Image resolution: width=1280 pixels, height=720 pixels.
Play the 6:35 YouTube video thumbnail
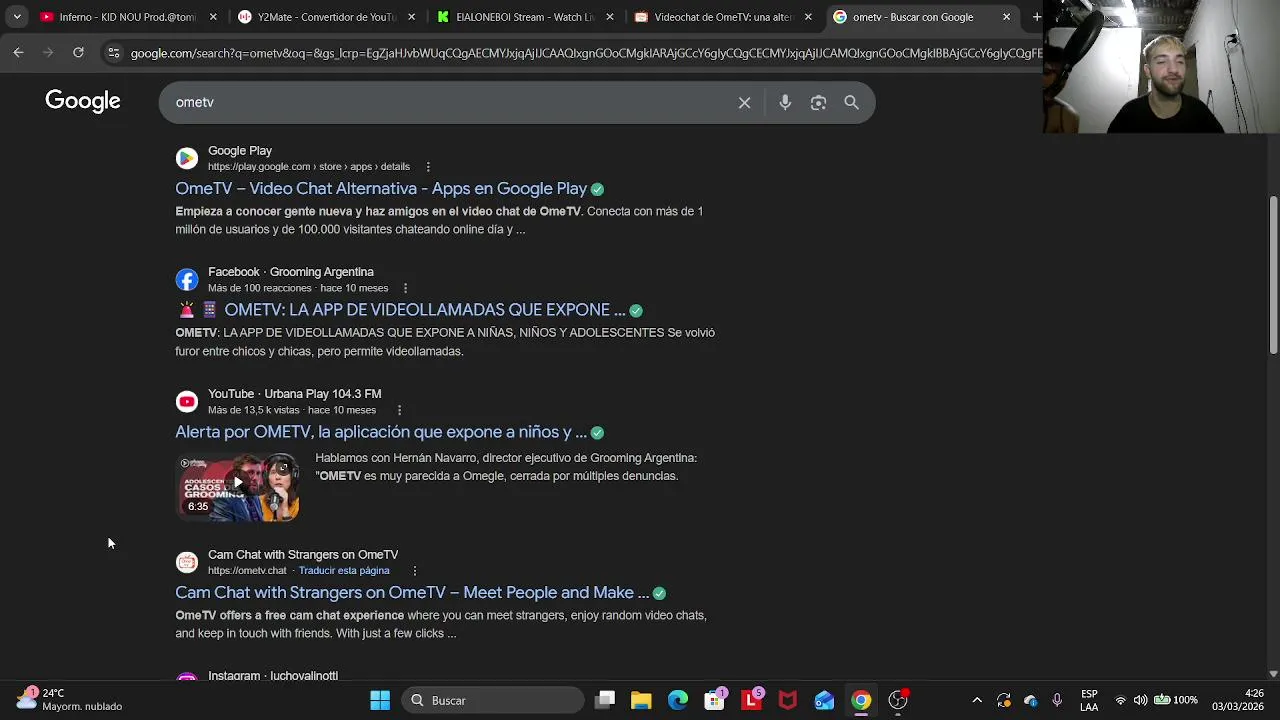238,486
